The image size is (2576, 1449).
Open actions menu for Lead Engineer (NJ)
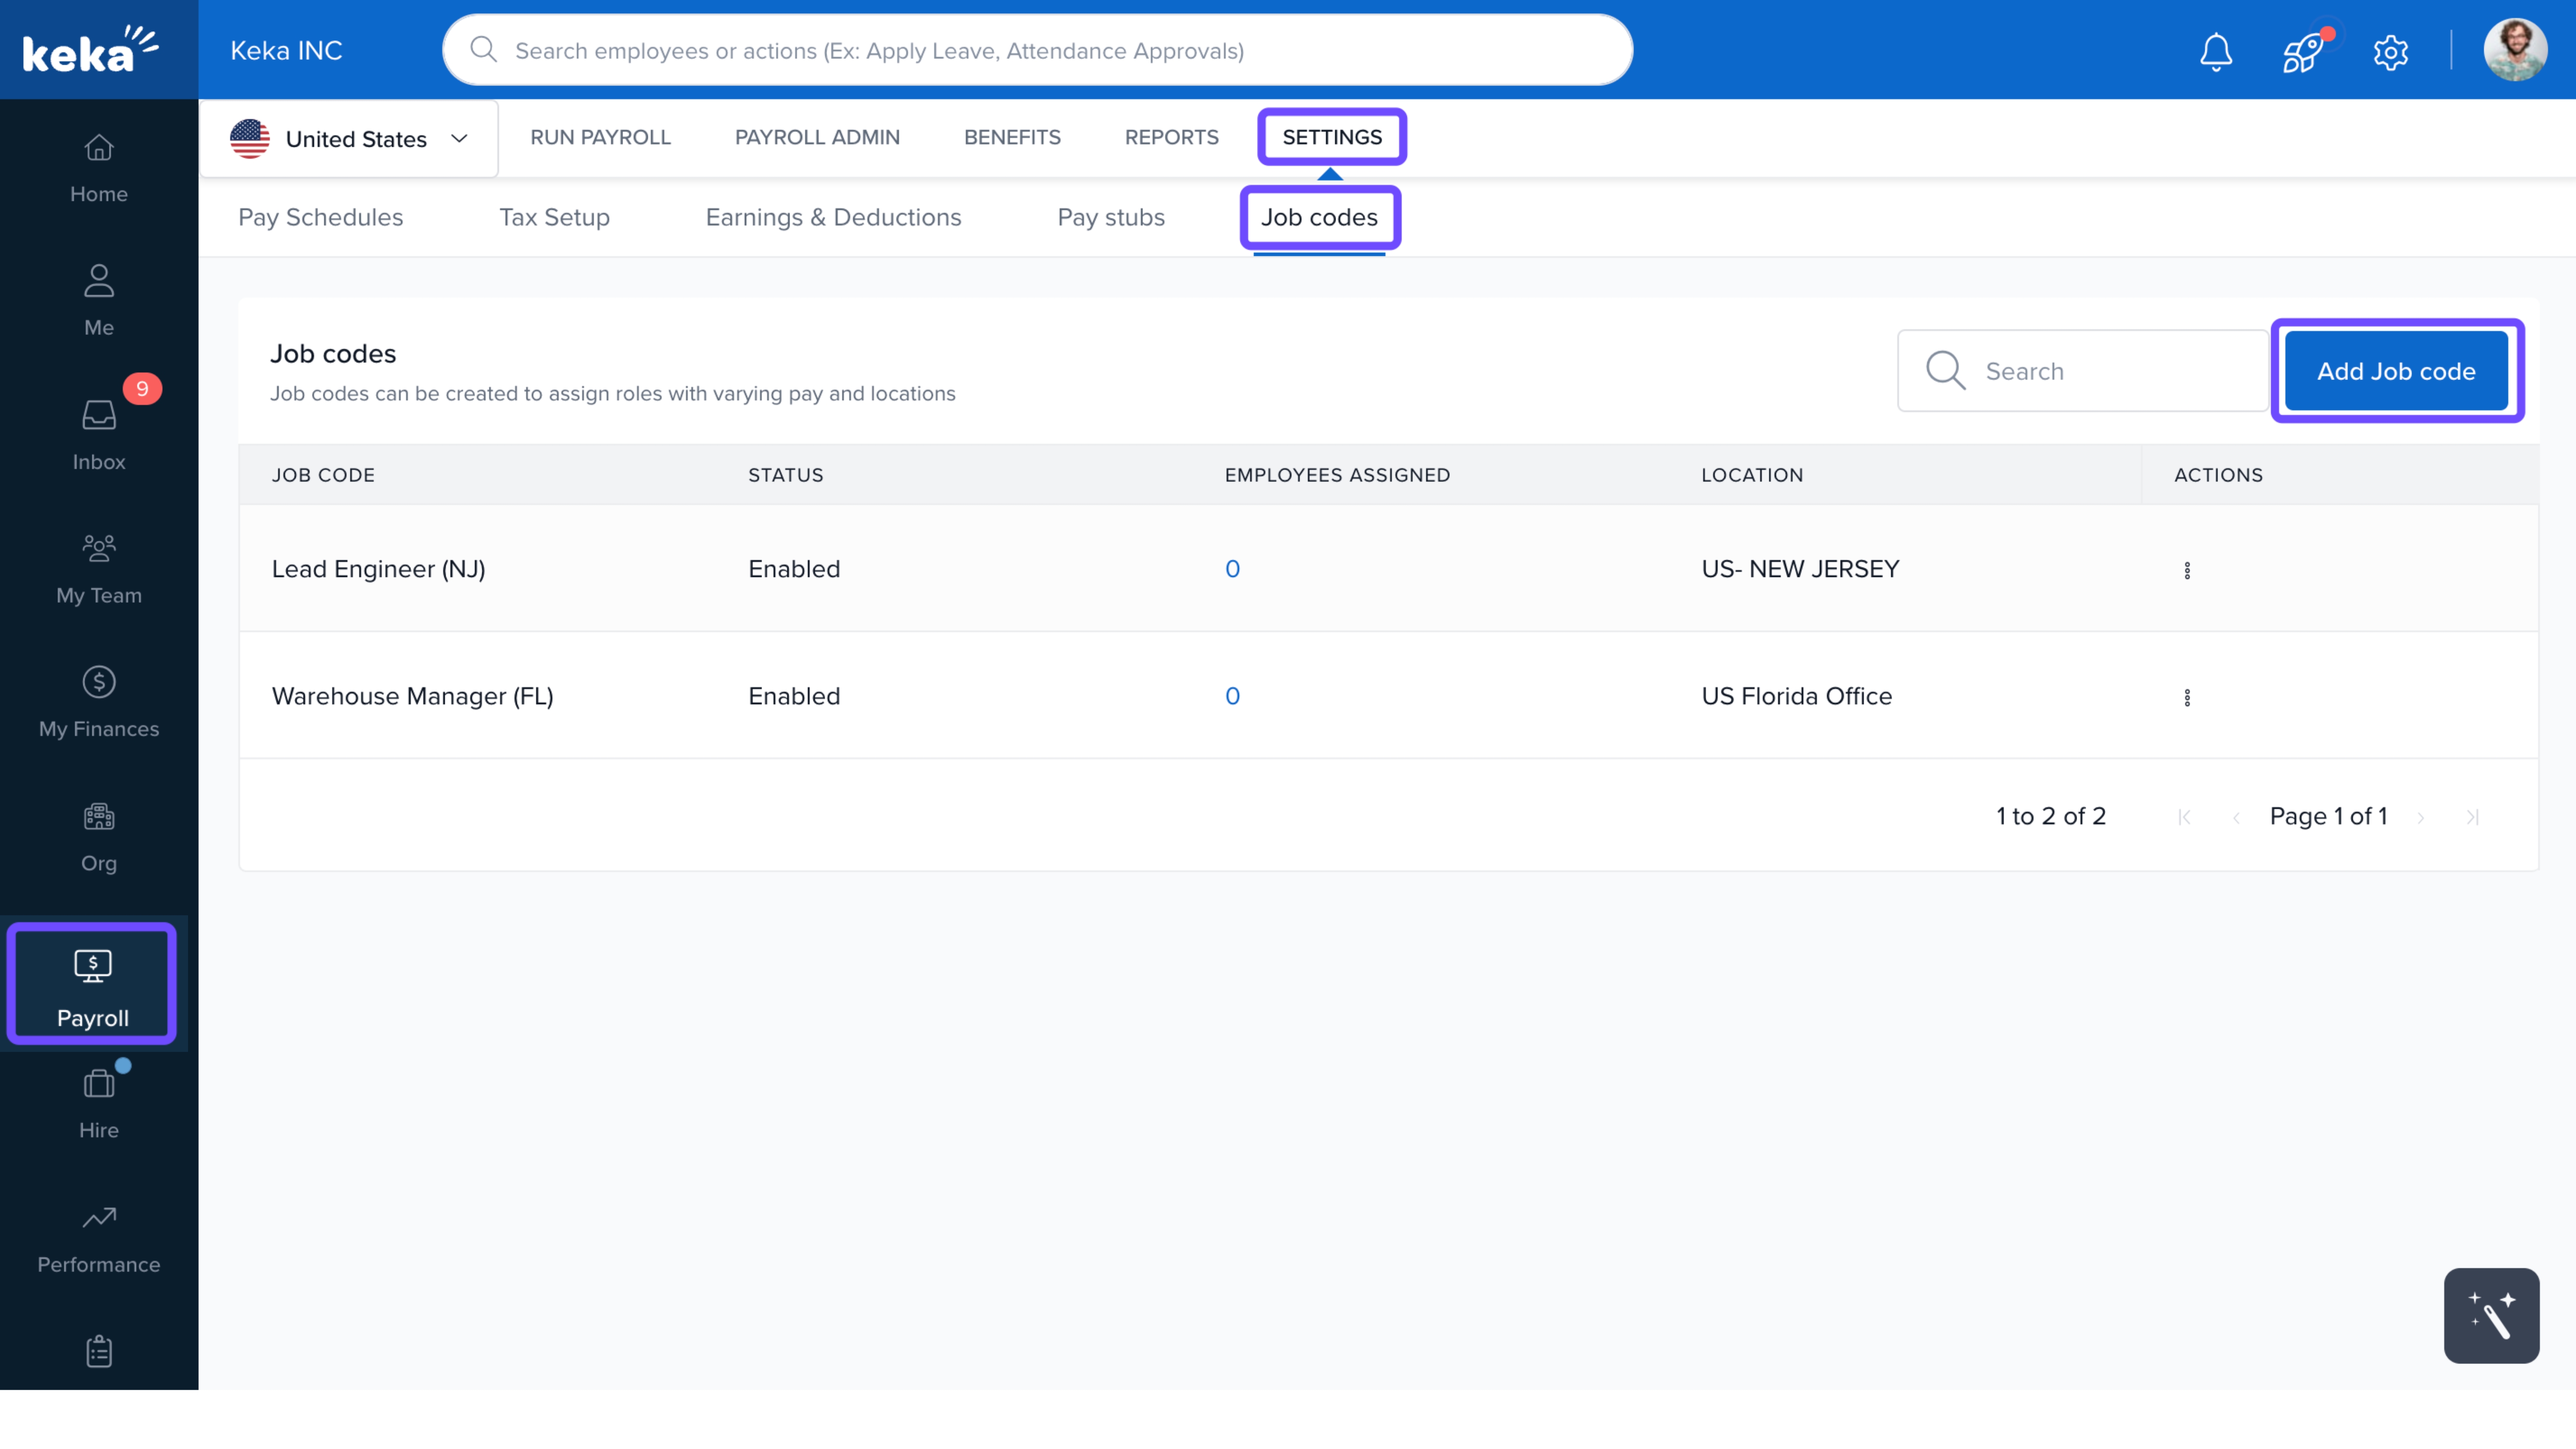[x=2186, y=570]
